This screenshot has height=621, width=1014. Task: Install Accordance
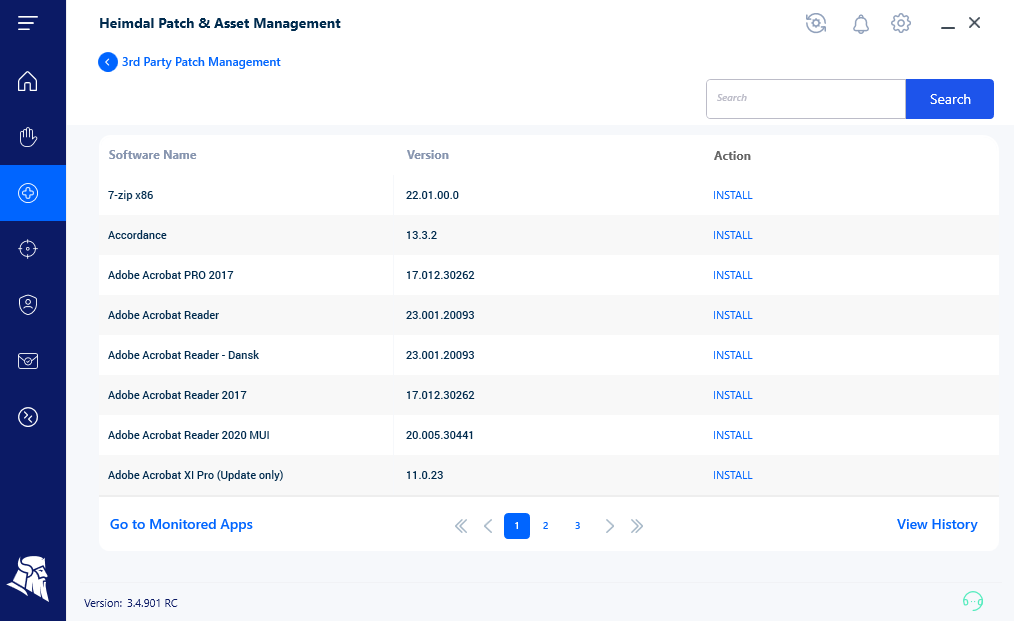click(x=733, y=235)
